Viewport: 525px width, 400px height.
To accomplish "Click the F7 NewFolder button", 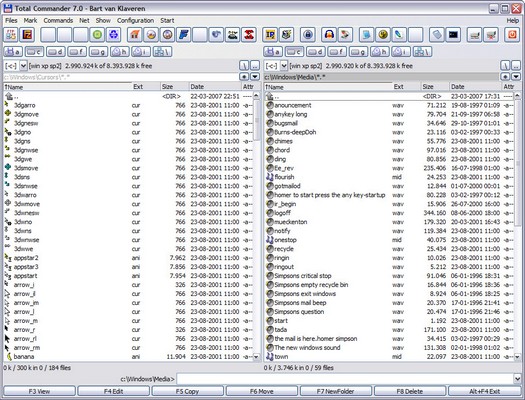I will click(336, 391).
